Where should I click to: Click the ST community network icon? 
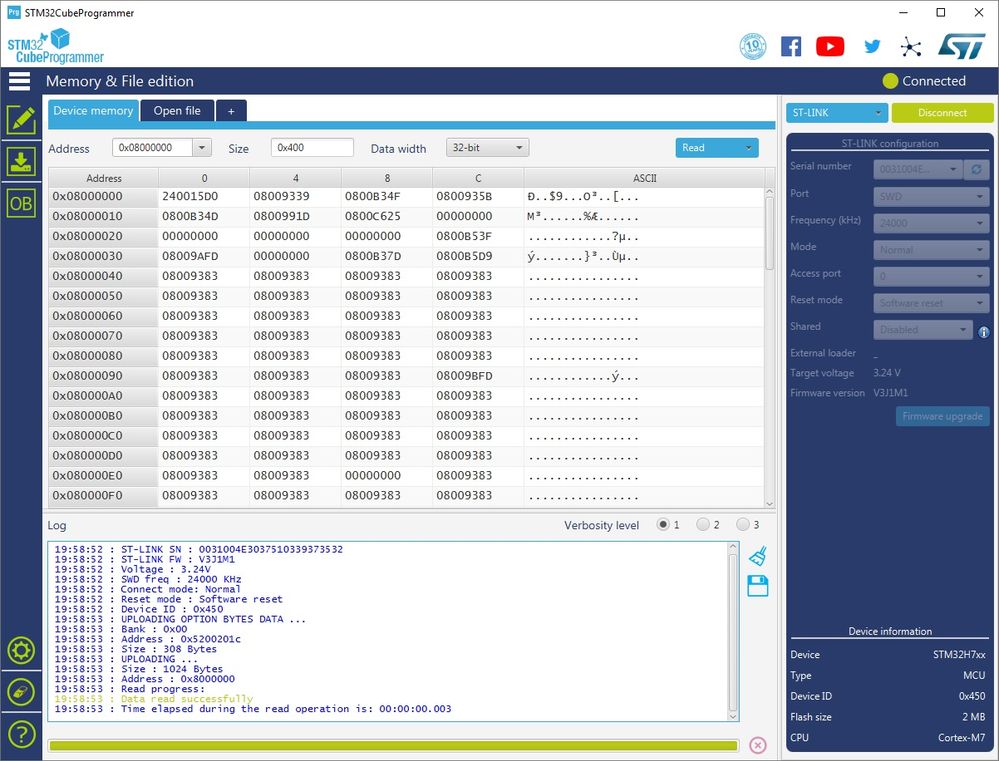click(911, 47)
